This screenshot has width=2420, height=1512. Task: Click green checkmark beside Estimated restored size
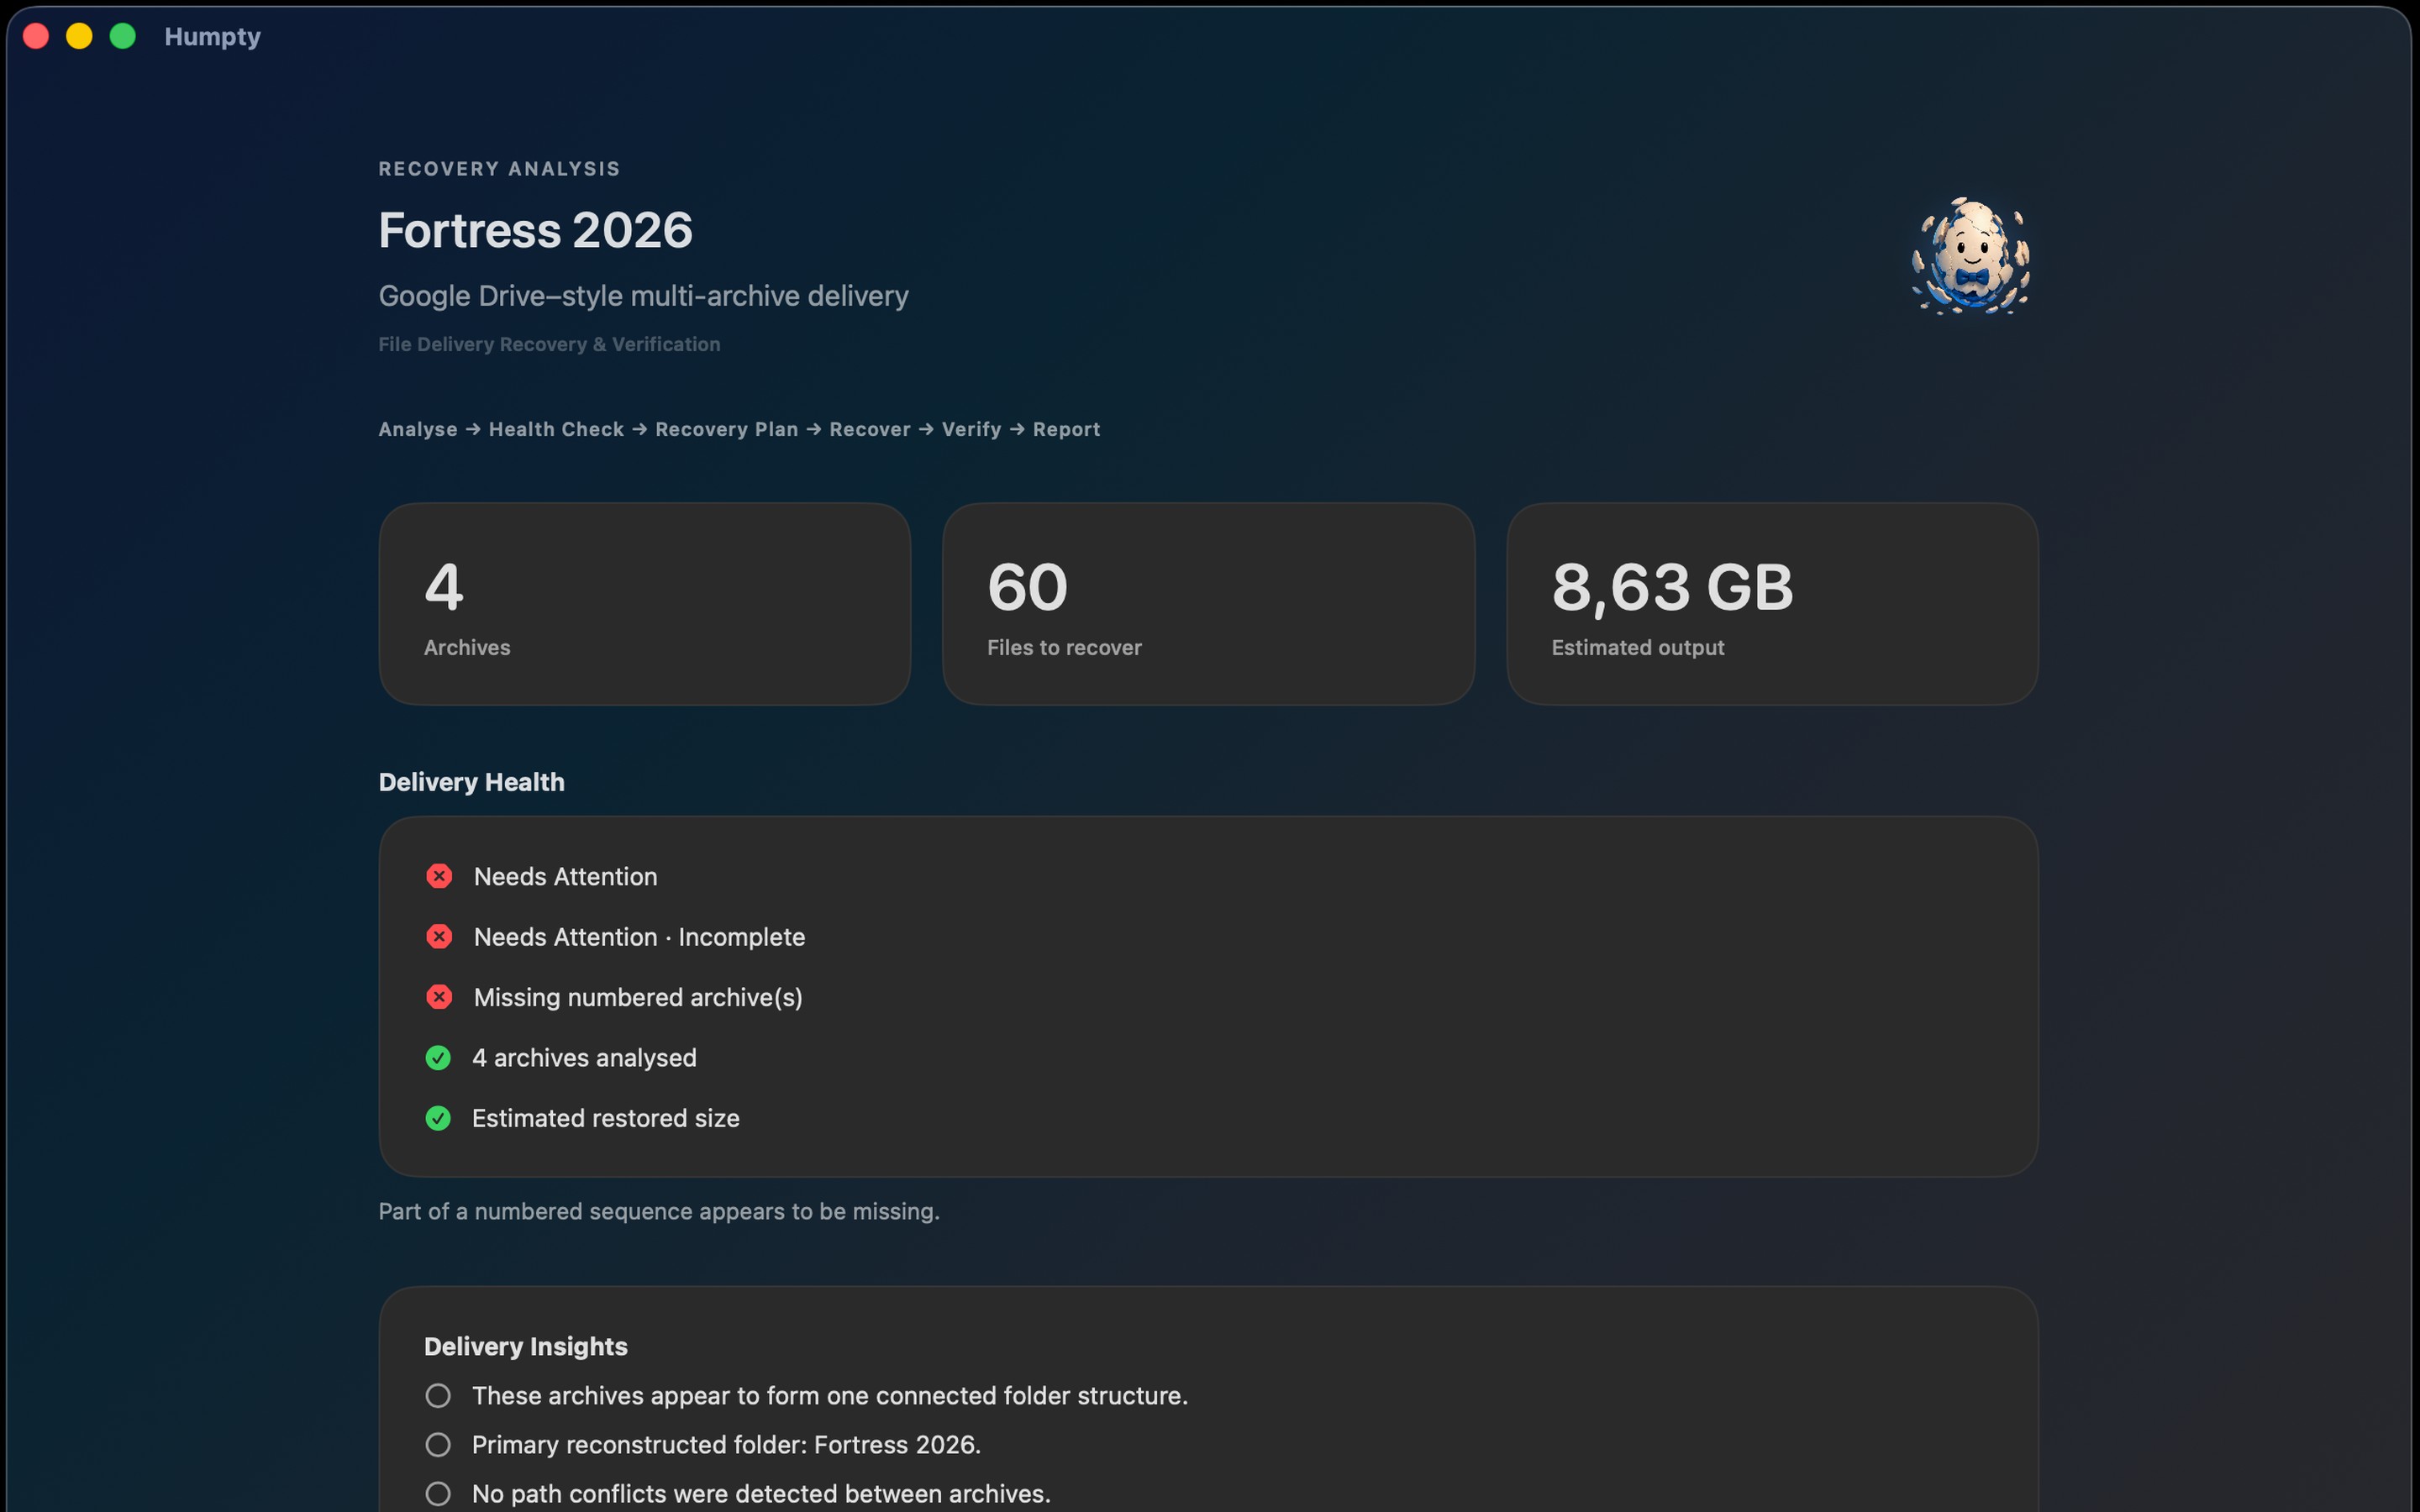coord(438,1118)
